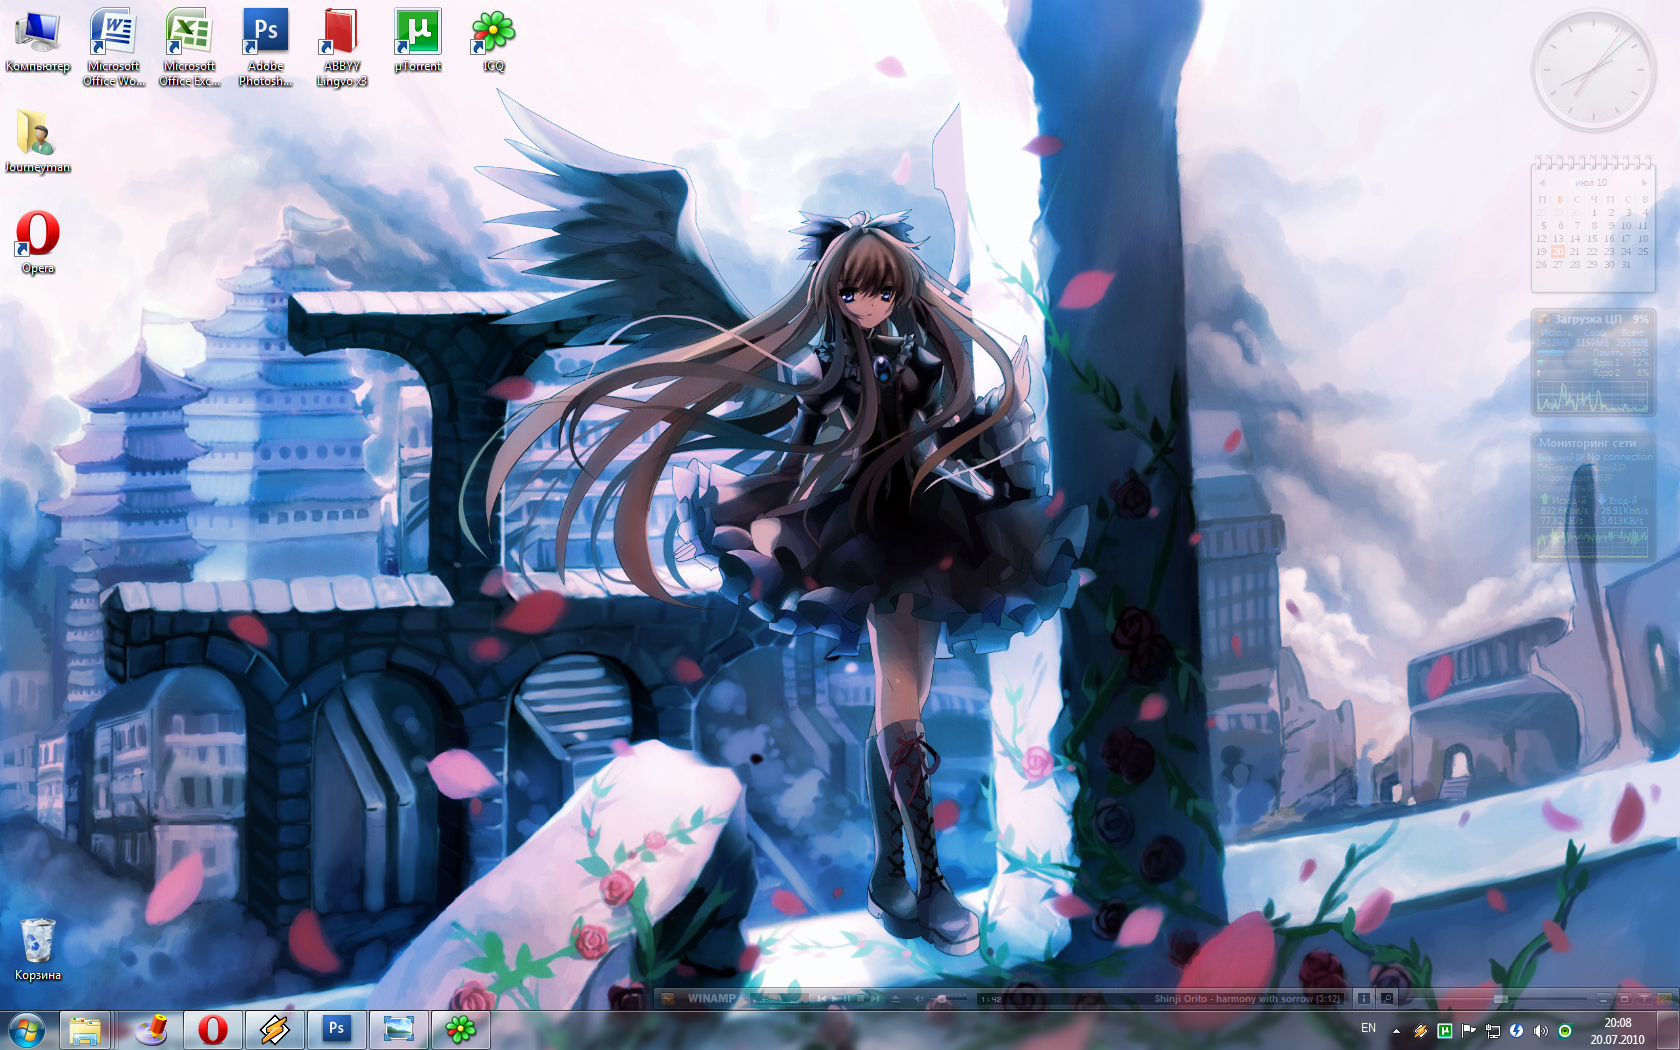The height and width of the screenshot is (1050, 1680).
Task: Mute Winamp via the speaker icon
Action: (x=919, y=998)
